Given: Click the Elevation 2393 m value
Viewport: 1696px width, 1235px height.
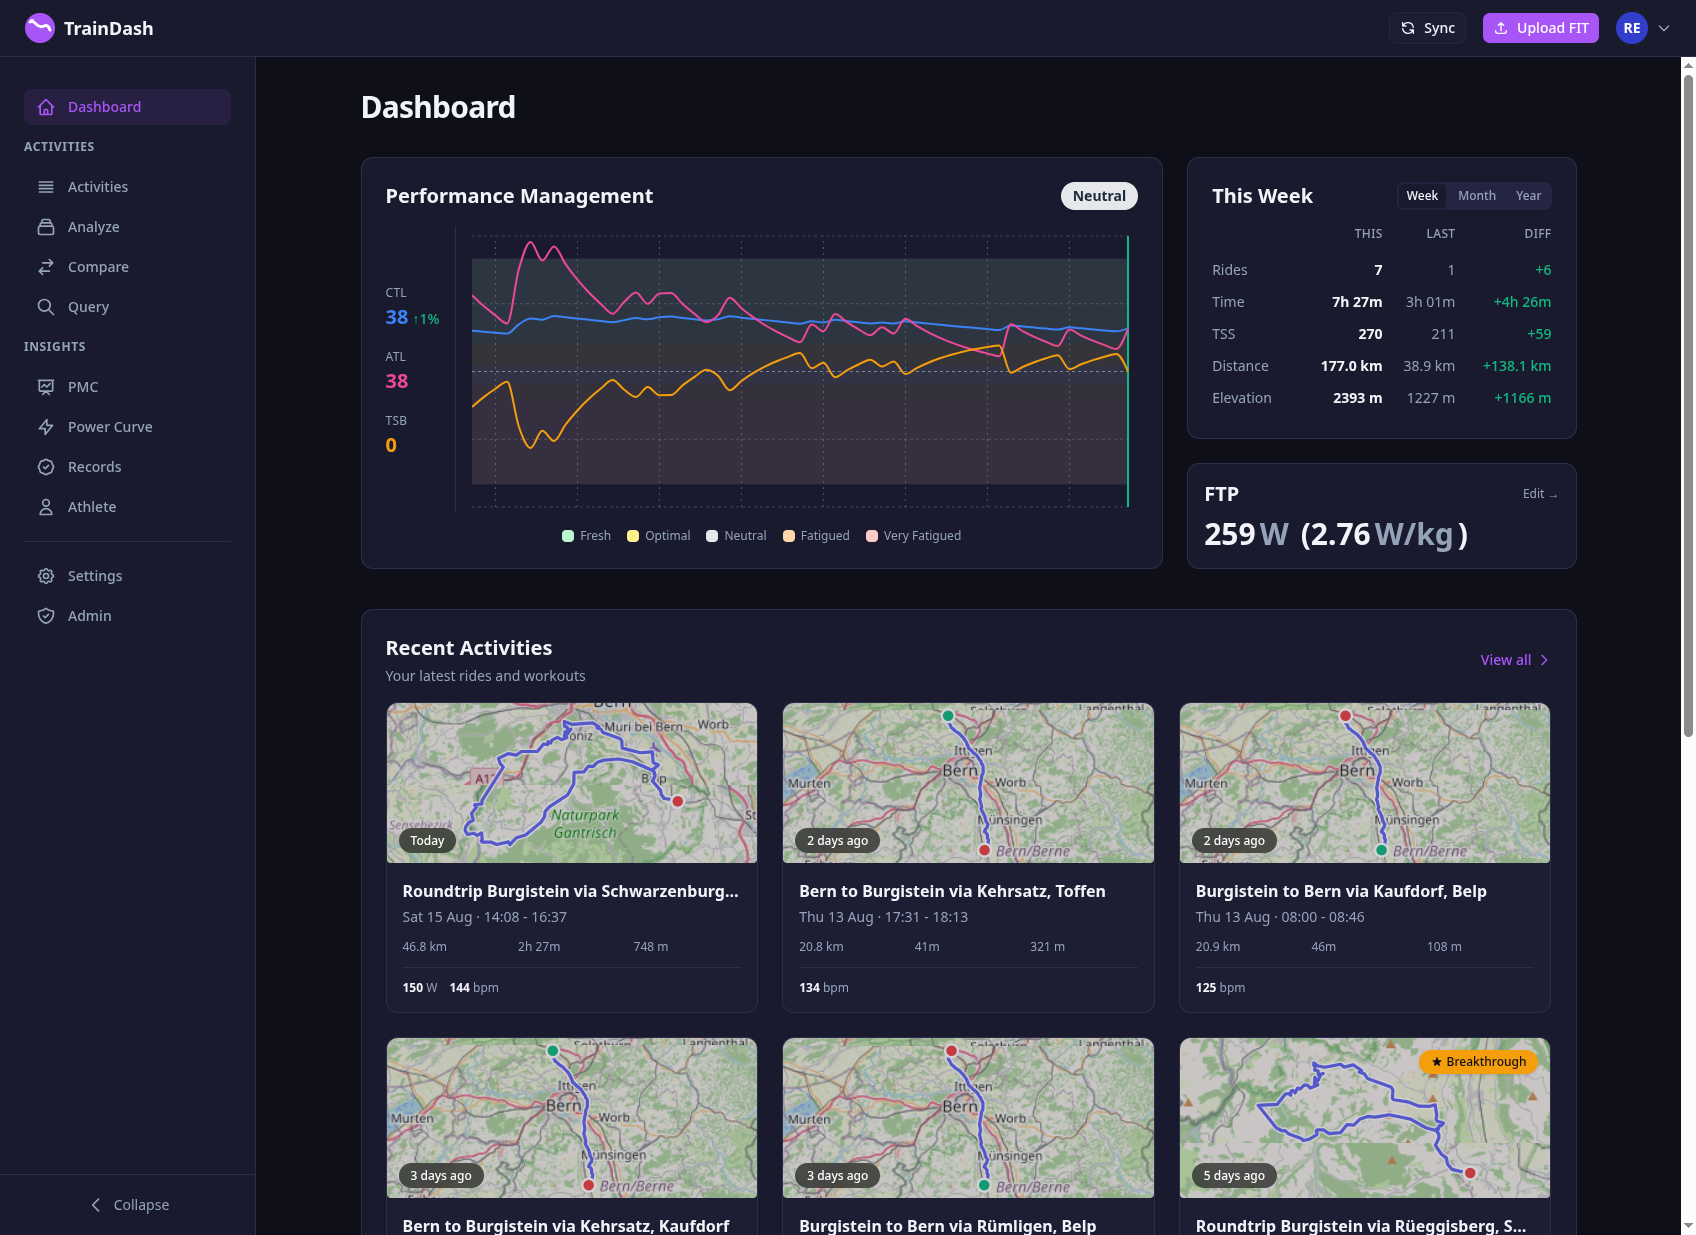Looking at the screenshot, I should 1357,398.
